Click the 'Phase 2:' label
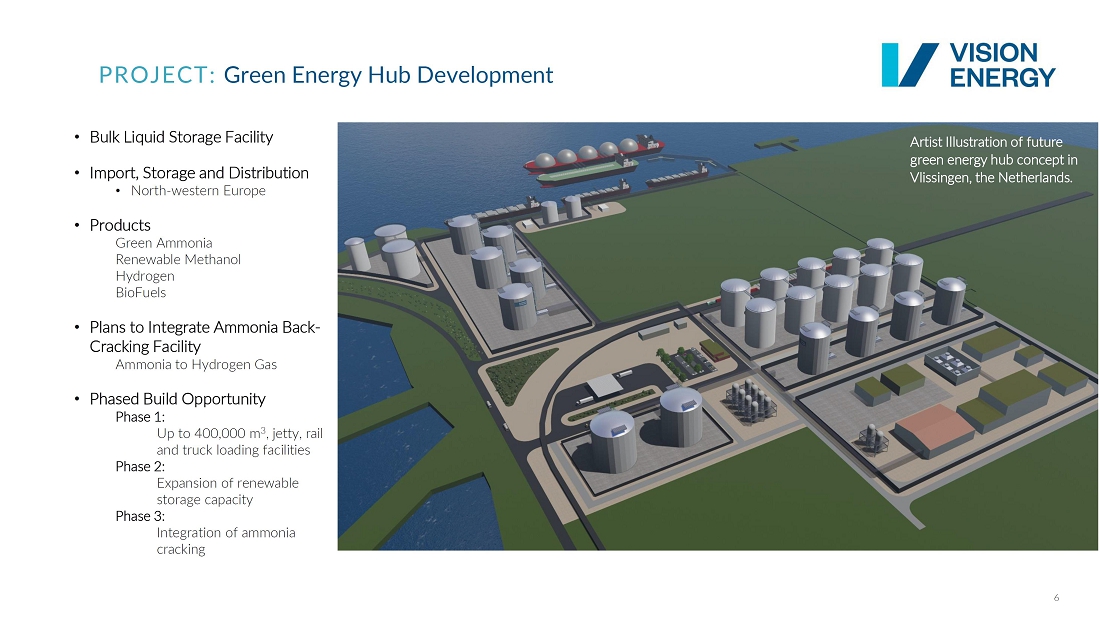Viewport: 1100px width, 618px height. pos(140,466)
